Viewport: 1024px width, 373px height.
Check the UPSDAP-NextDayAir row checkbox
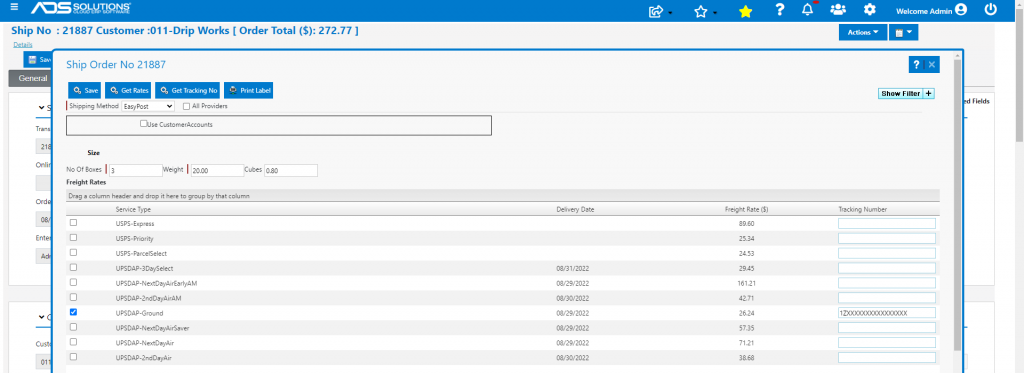73,342
